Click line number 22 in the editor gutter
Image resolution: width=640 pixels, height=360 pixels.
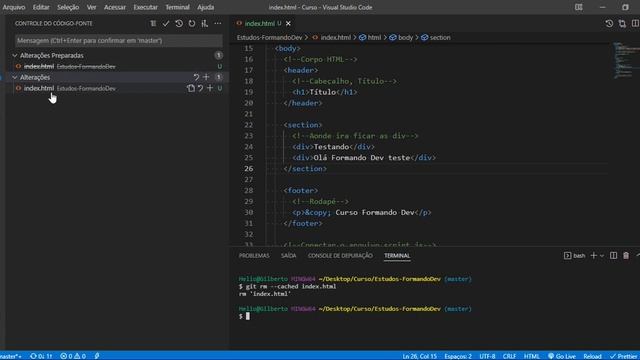pyautogui.click(x=249, y=125)
